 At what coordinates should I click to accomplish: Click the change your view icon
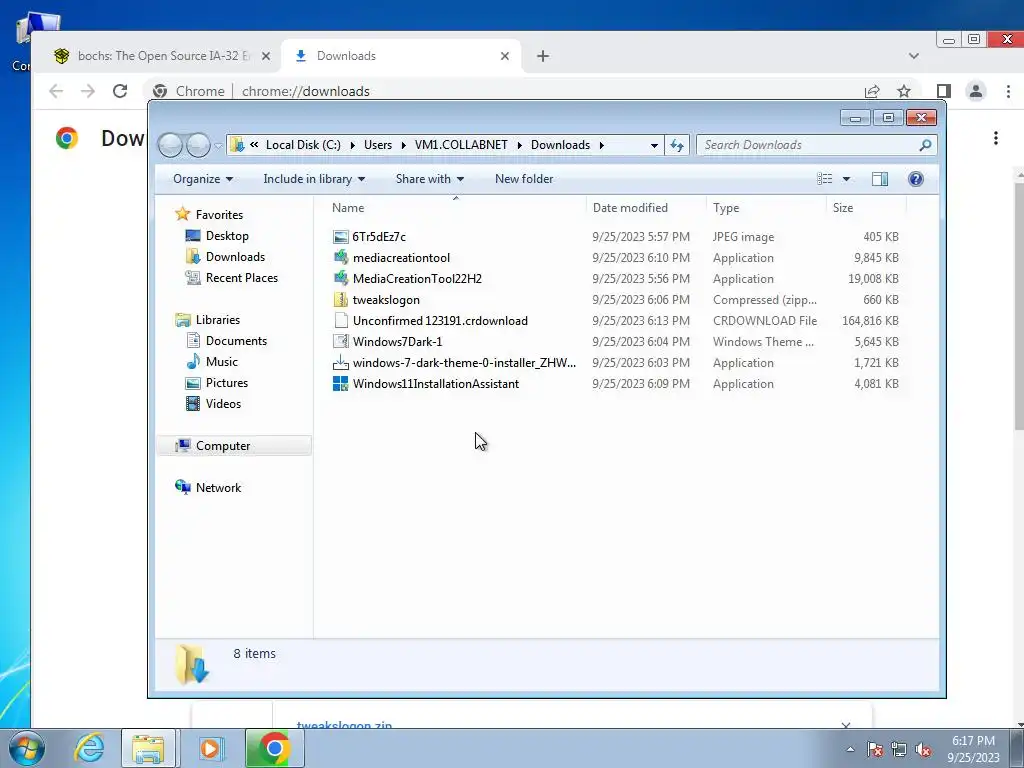825,179
